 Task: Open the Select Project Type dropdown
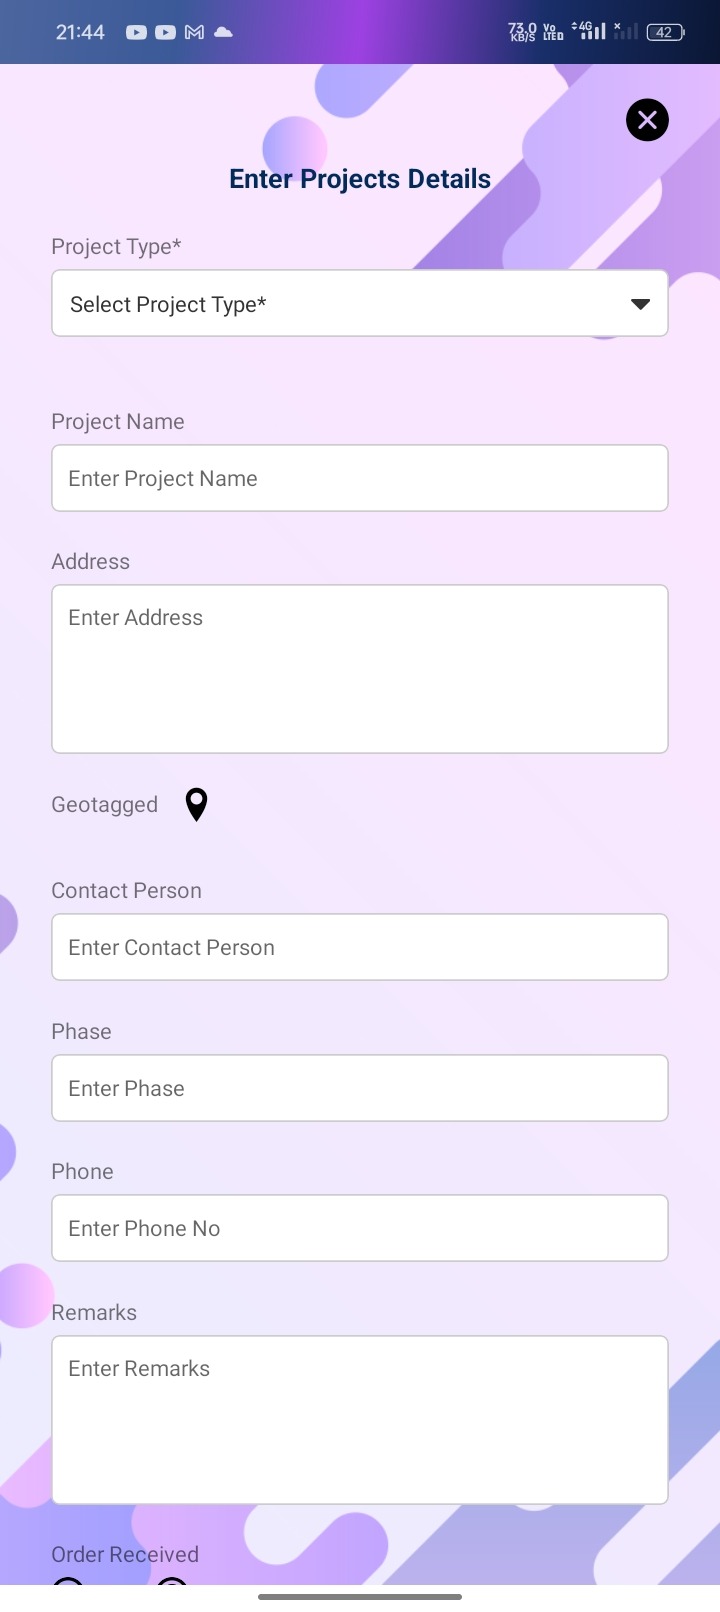pyautogui.click(x=360, y=304)
